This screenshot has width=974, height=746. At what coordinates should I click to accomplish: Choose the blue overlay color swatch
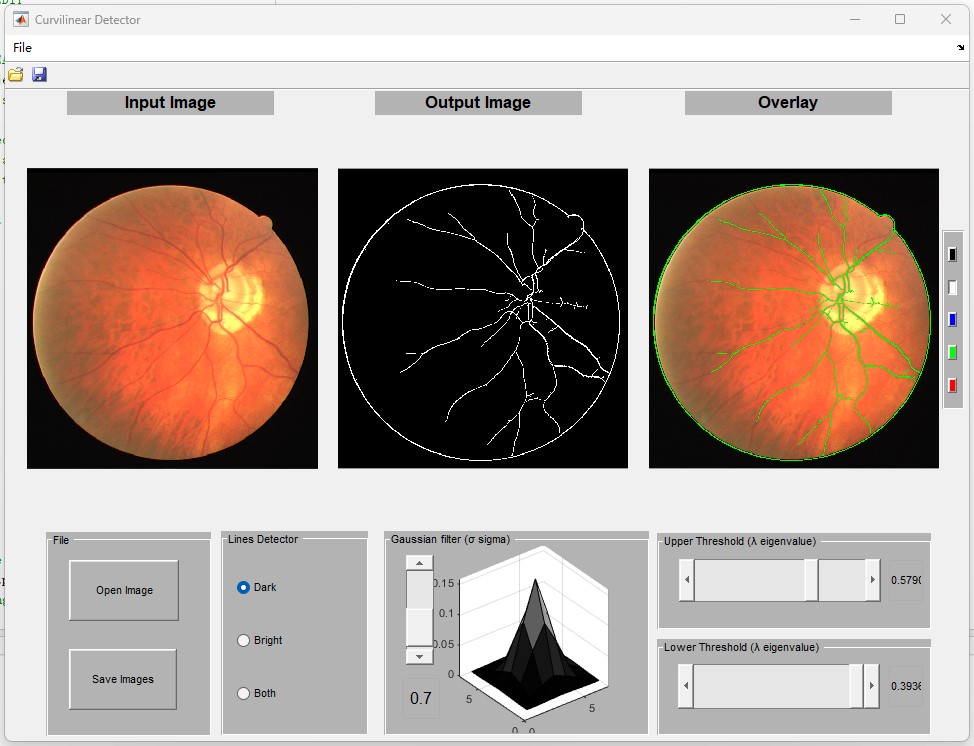pos(952,320)
